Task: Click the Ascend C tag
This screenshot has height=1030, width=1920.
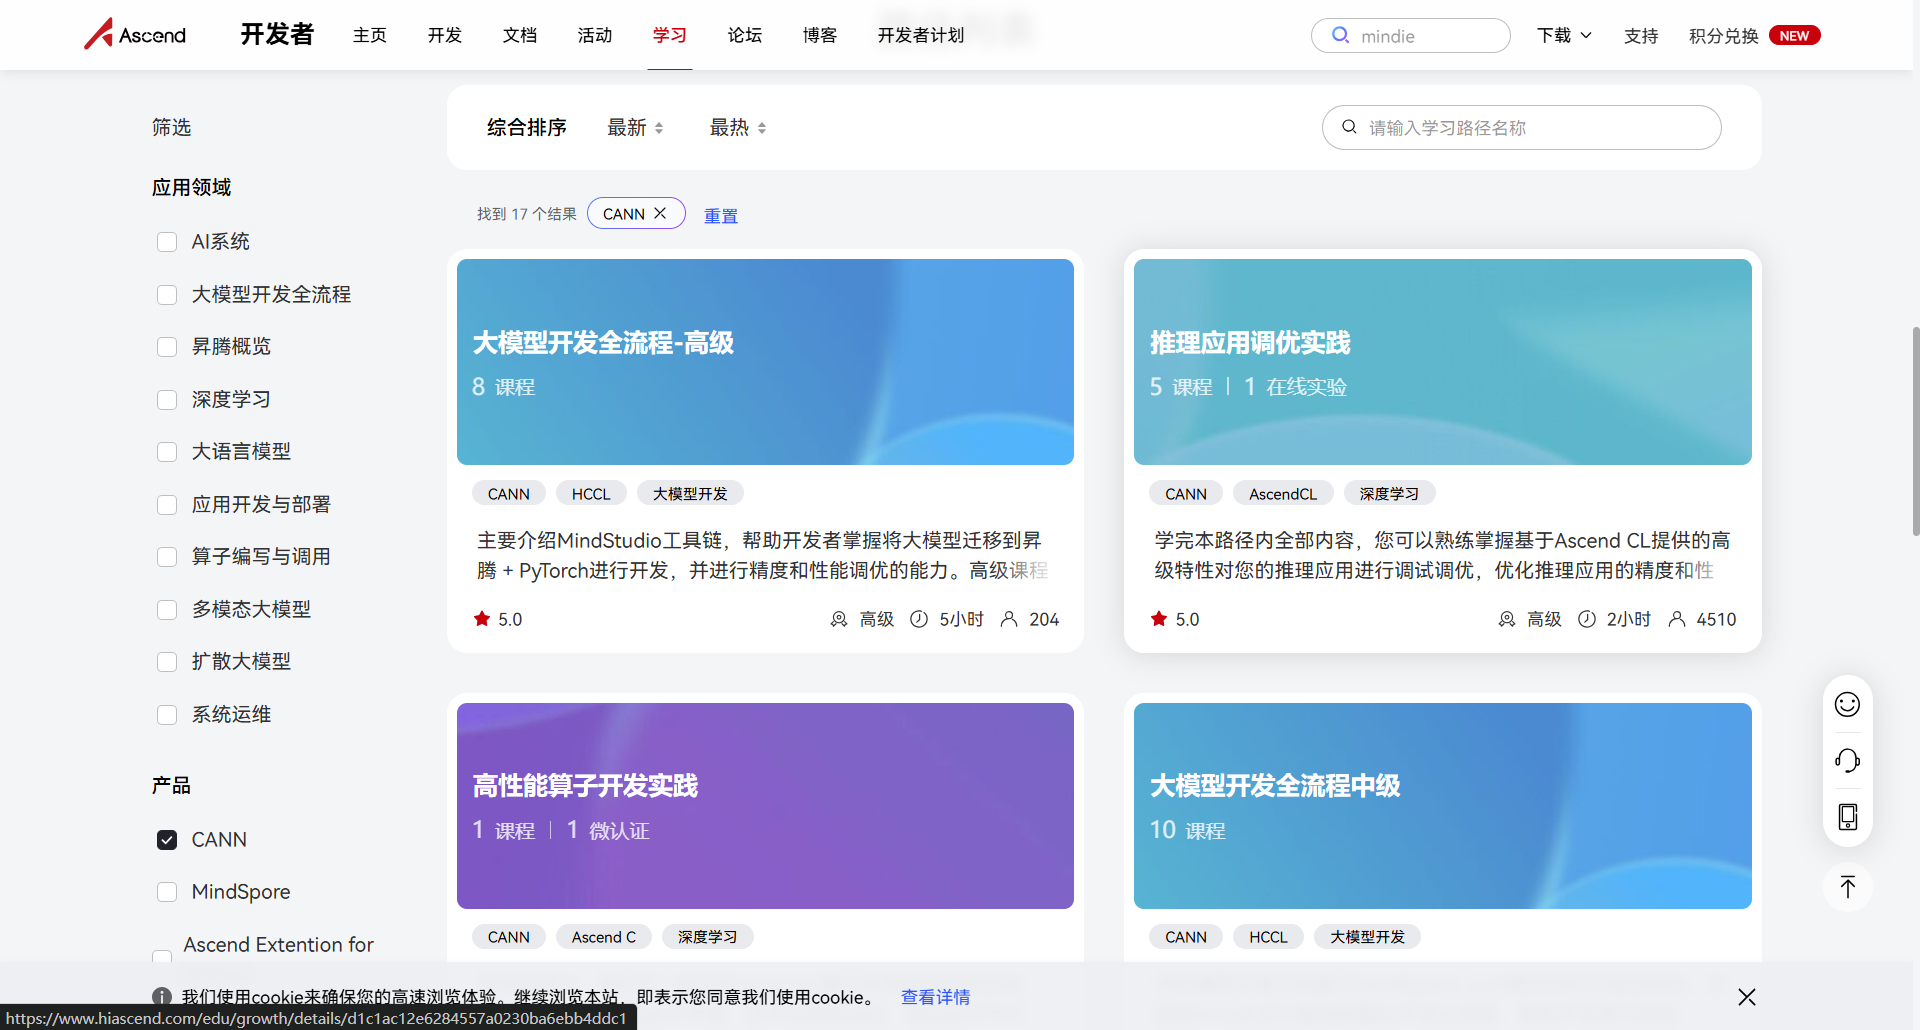Action: pyautogui.click(x=604, y=936)
